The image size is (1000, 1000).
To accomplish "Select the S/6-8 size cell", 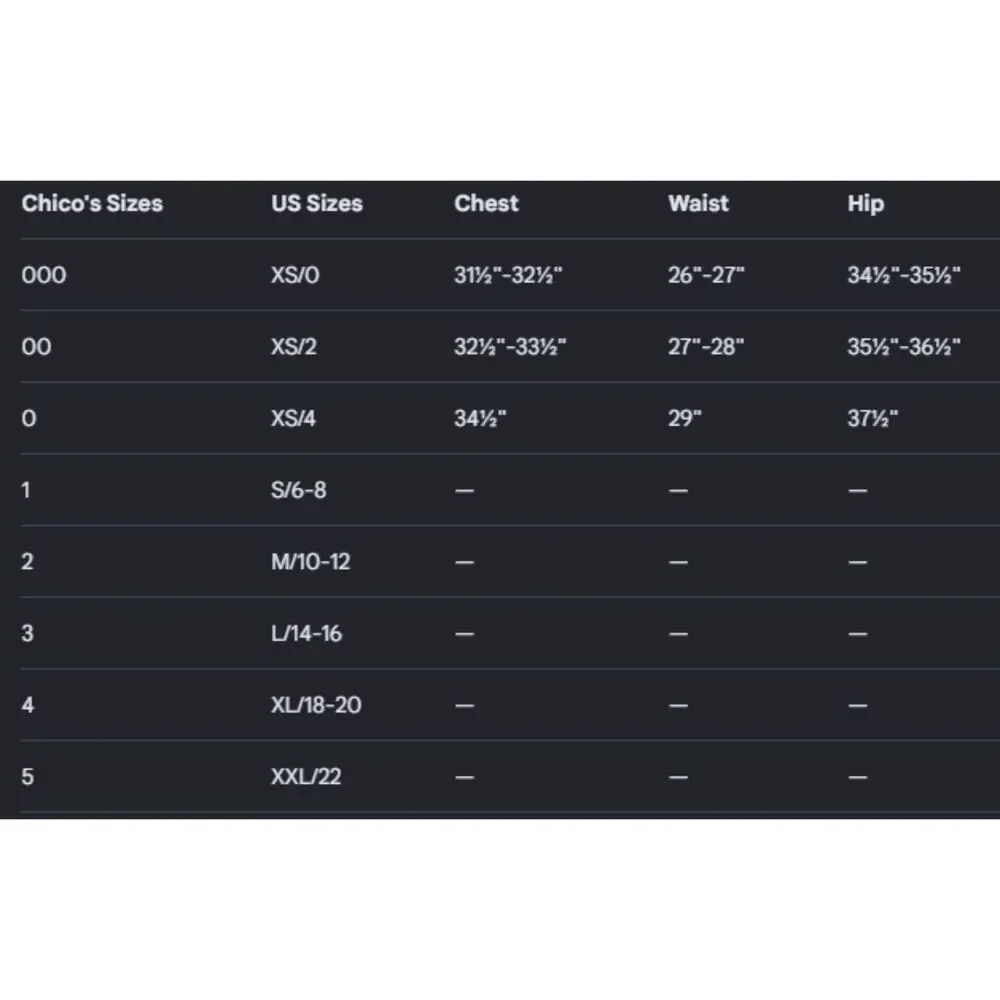I will coord(298,490).
